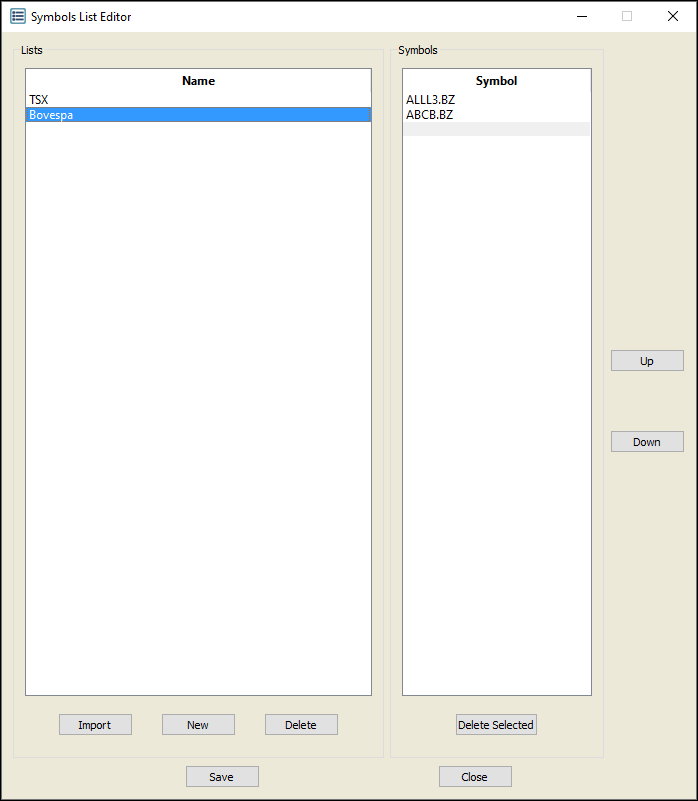The height and width of the screenshot is (801, 698).
Task: Minimize the Symbols List Editor window
Action: coord(581,16)
